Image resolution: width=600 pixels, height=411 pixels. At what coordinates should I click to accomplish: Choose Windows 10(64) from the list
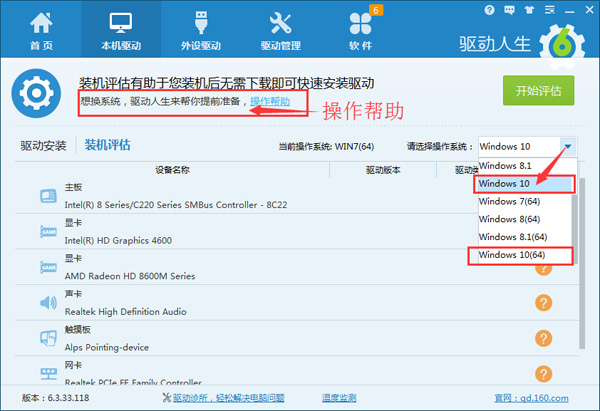(x=525, y=255)
